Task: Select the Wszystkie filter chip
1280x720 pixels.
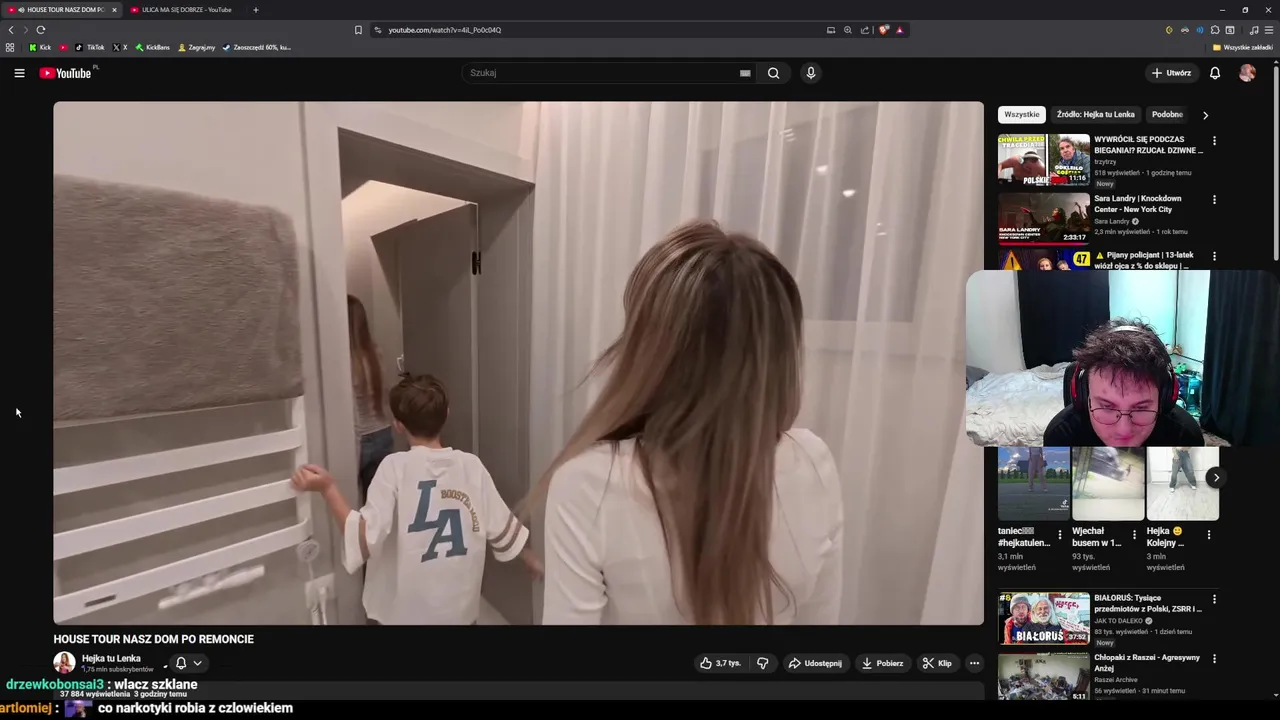Action: tap(1021, 115)
